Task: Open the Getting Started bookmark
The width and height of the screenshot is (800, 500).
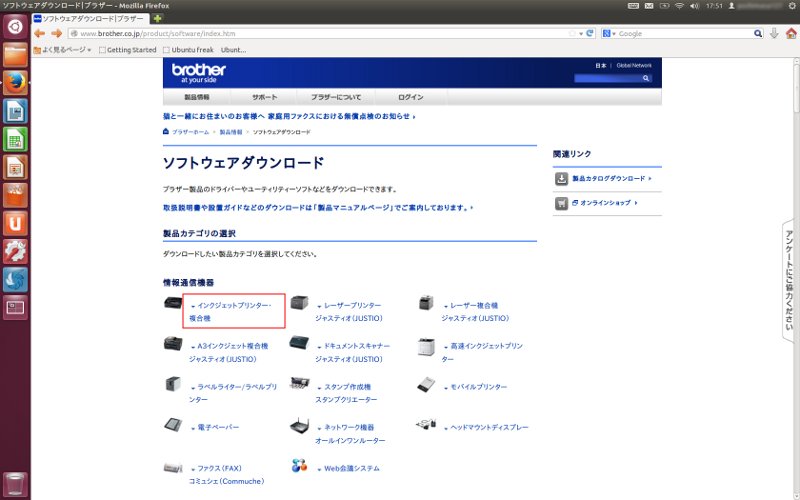Action: tap(128, 49)
